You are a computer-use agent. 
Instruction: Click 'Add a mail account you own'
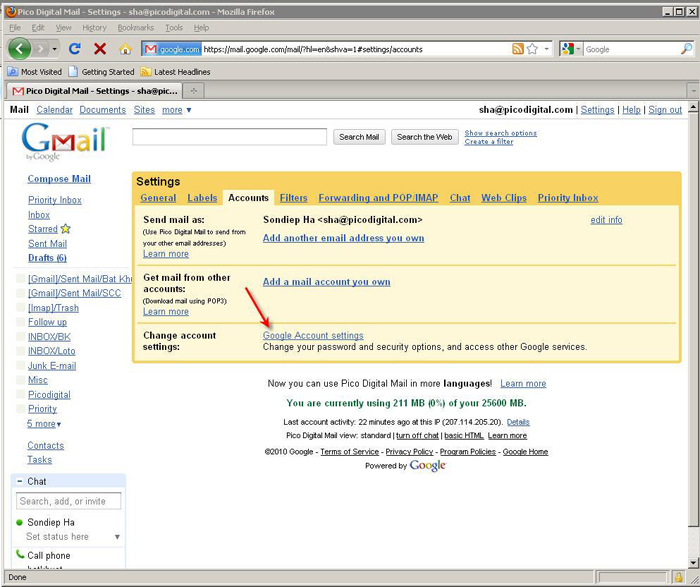click(x=326, y=282)
